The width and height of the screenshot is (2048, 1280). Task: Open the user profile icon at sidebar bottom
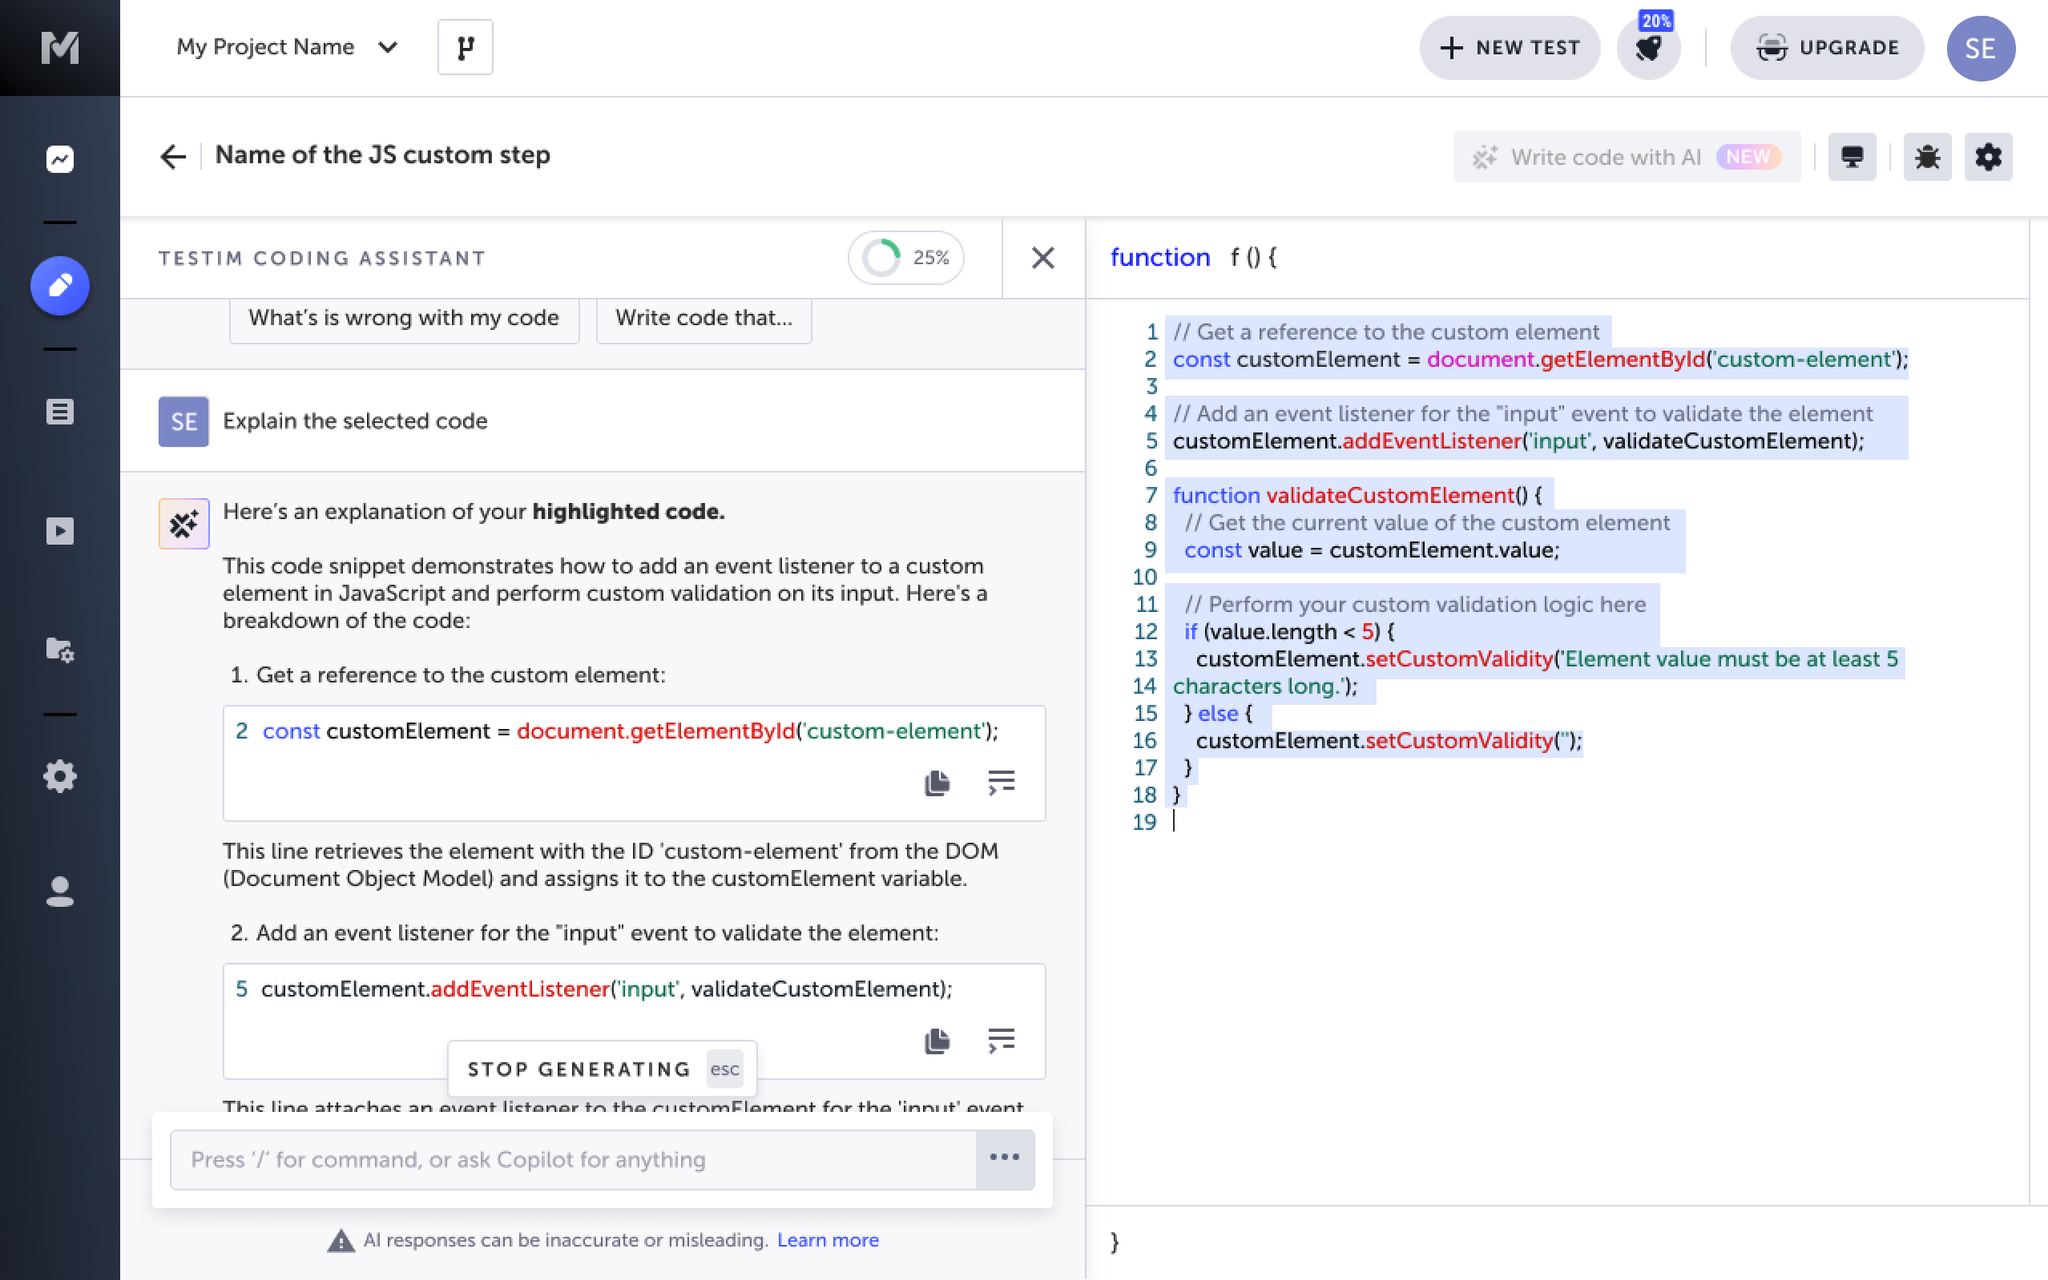(x=60, y=893)
